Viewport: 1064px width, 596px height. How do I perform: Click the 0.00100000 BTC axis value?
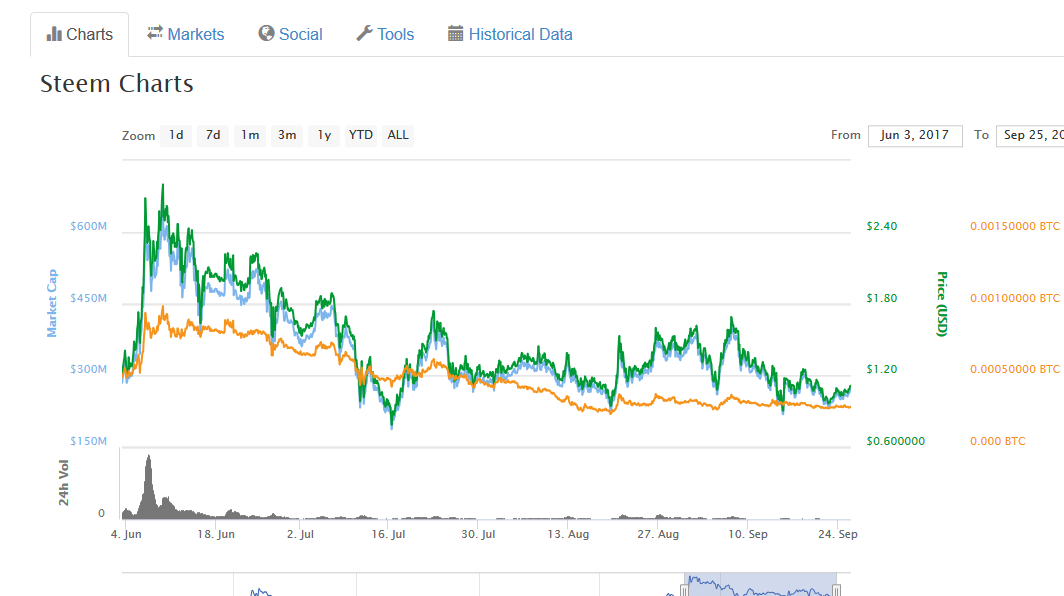click(x=1014, y=298)
